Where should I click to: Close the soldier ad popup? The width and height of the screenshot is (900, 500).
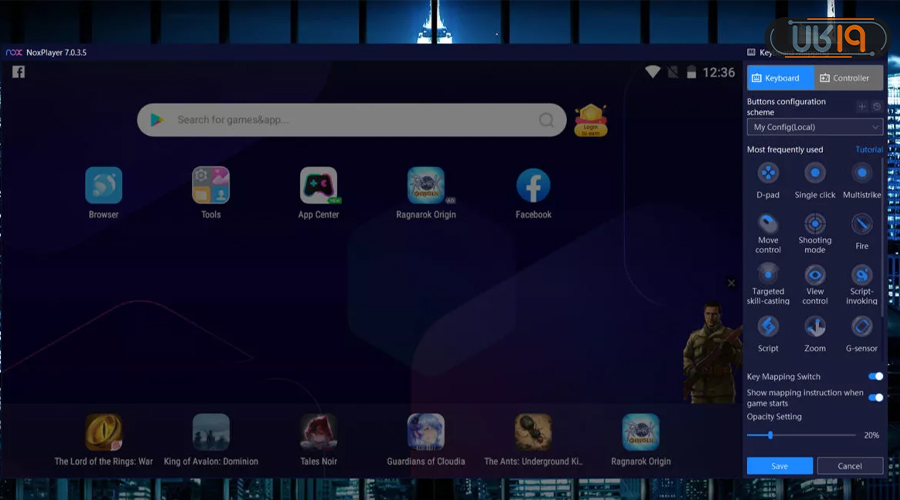coord(731,283)
